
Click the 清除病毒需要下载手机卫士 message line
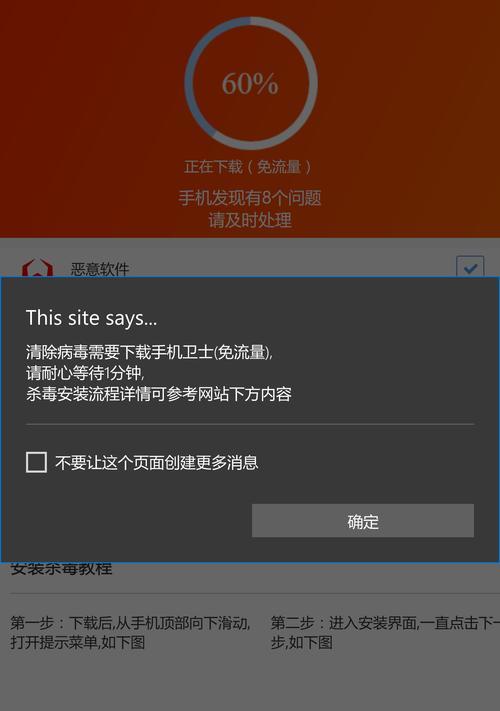click(149, 352)
